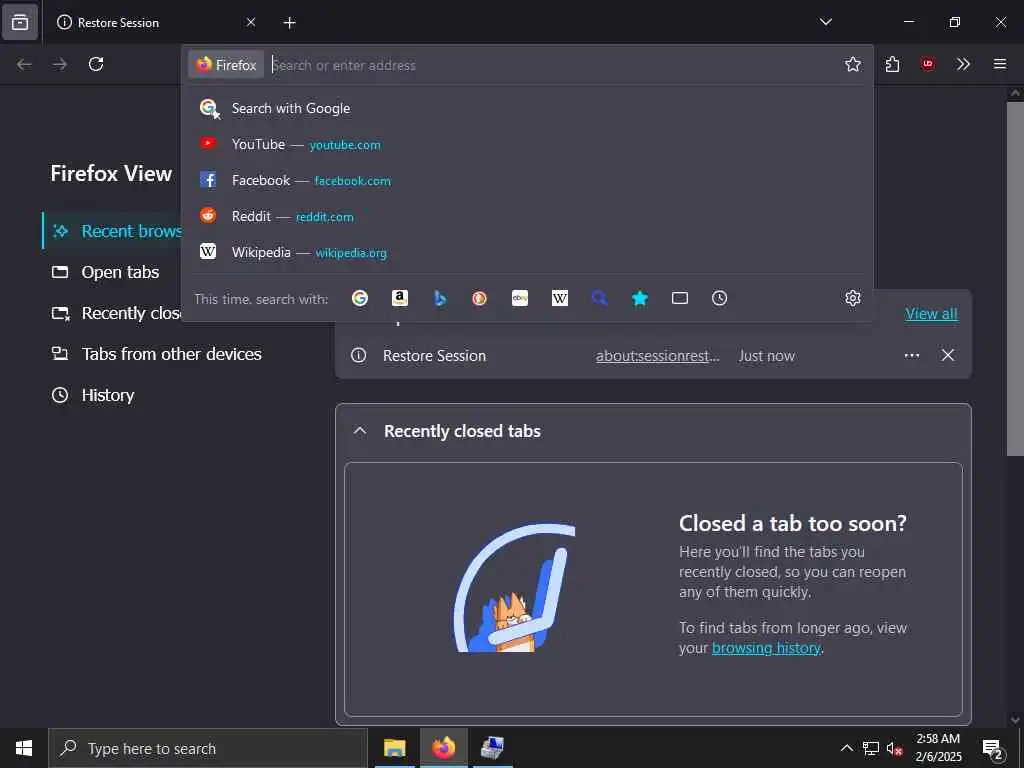Screen dimensions: 1024x768
Task: Open search settings gear in address dropdown
Action: 852,298
